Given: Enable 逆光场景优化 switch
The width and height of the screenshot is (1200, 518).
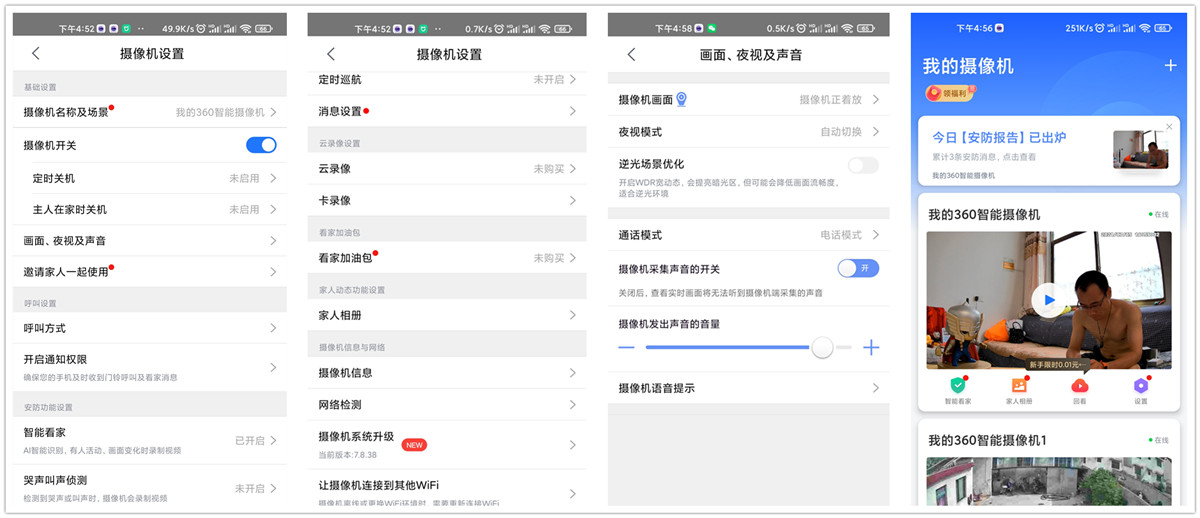Looking at the screenshot, I should click(863, 165).
